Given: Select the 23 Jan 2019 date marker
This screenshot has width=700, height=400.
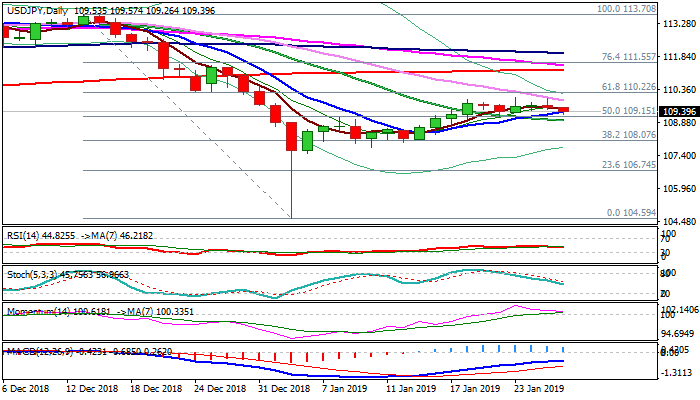Looking at the screenshot, I should coord(541,387).
